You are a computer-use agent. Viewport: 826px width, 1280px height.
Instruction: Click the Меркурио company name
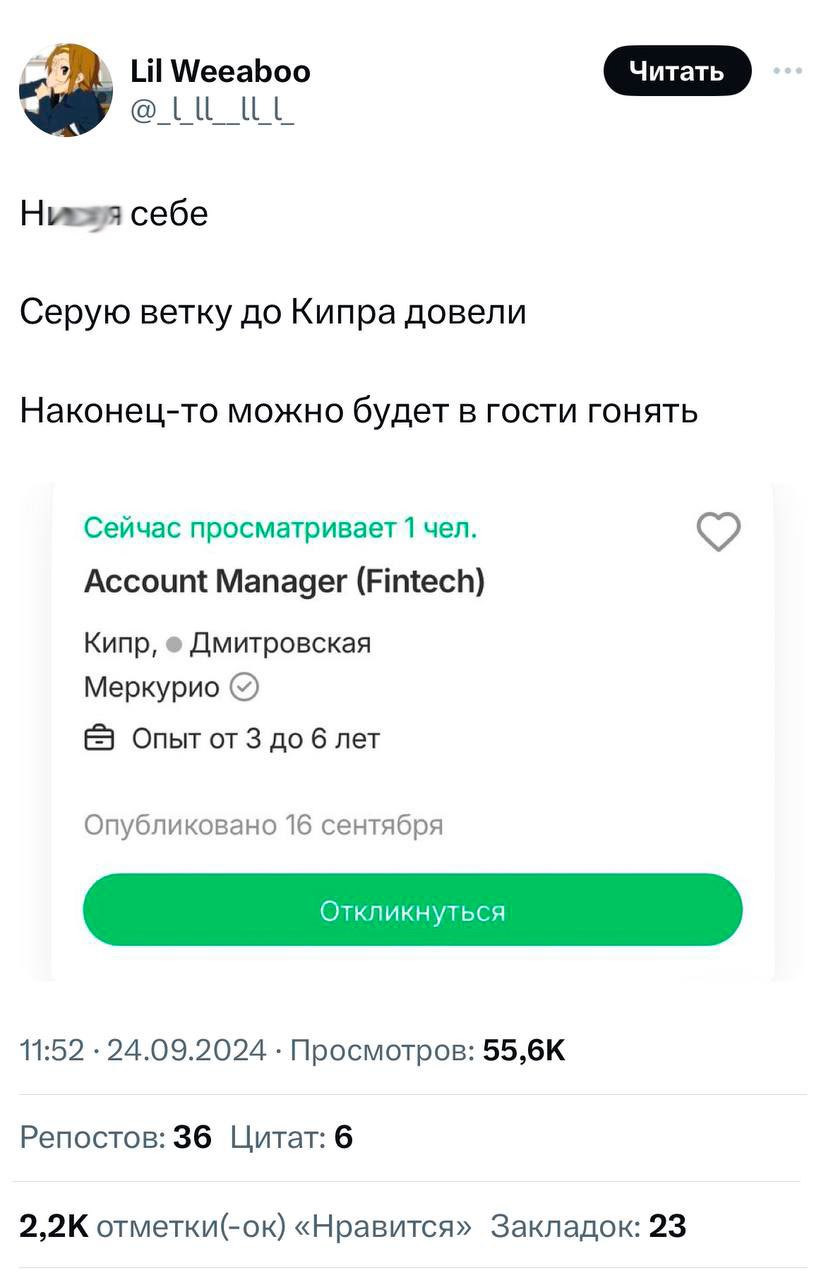click(x=151, y=688)
